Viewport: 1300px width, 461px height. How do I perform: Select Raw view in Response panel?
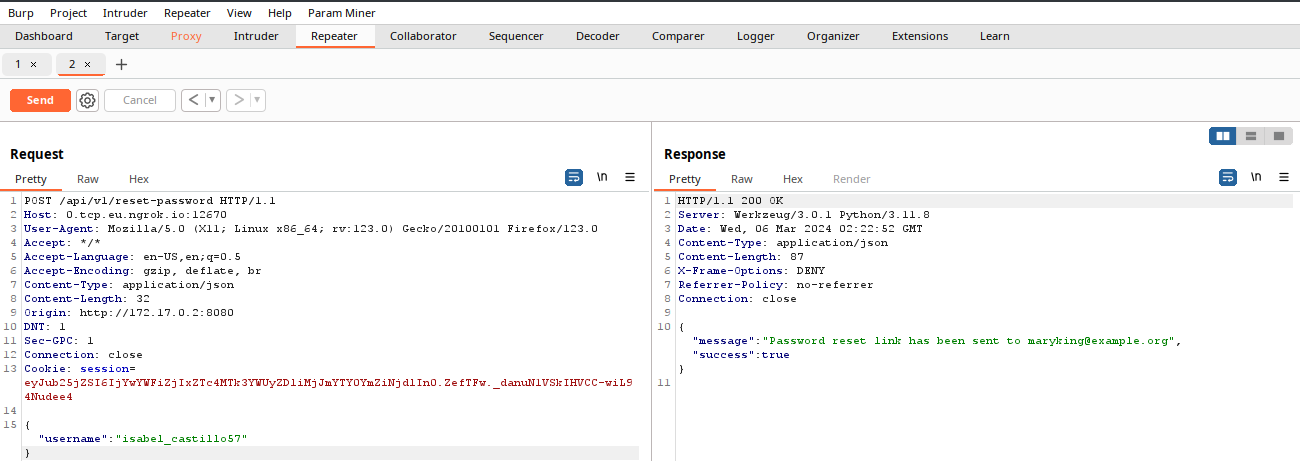tap(741, 179)
